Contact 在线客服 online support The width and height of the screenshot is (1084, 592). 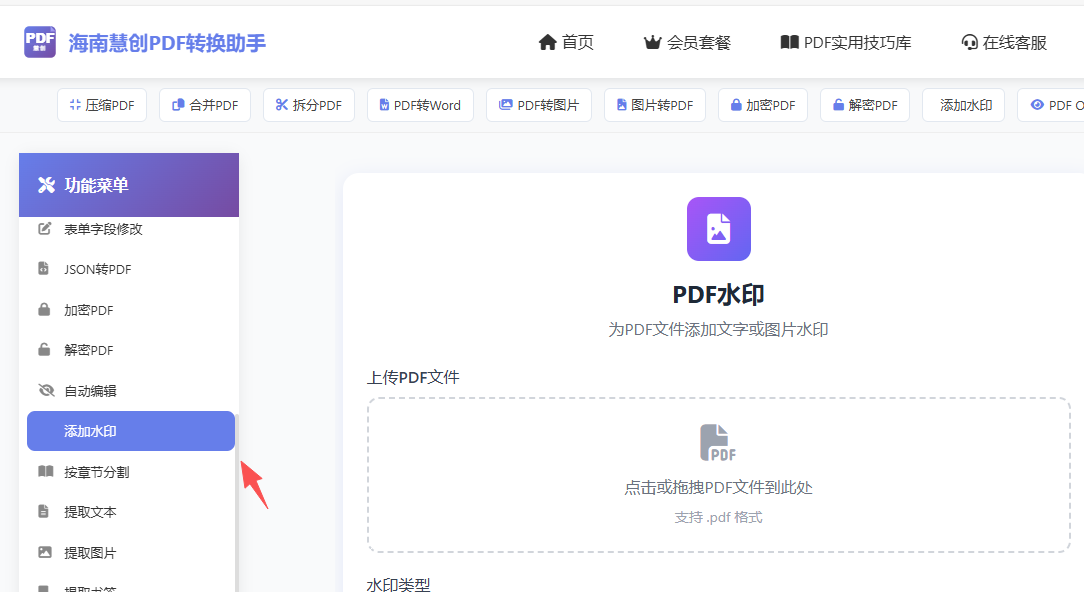pos(1004,43)
